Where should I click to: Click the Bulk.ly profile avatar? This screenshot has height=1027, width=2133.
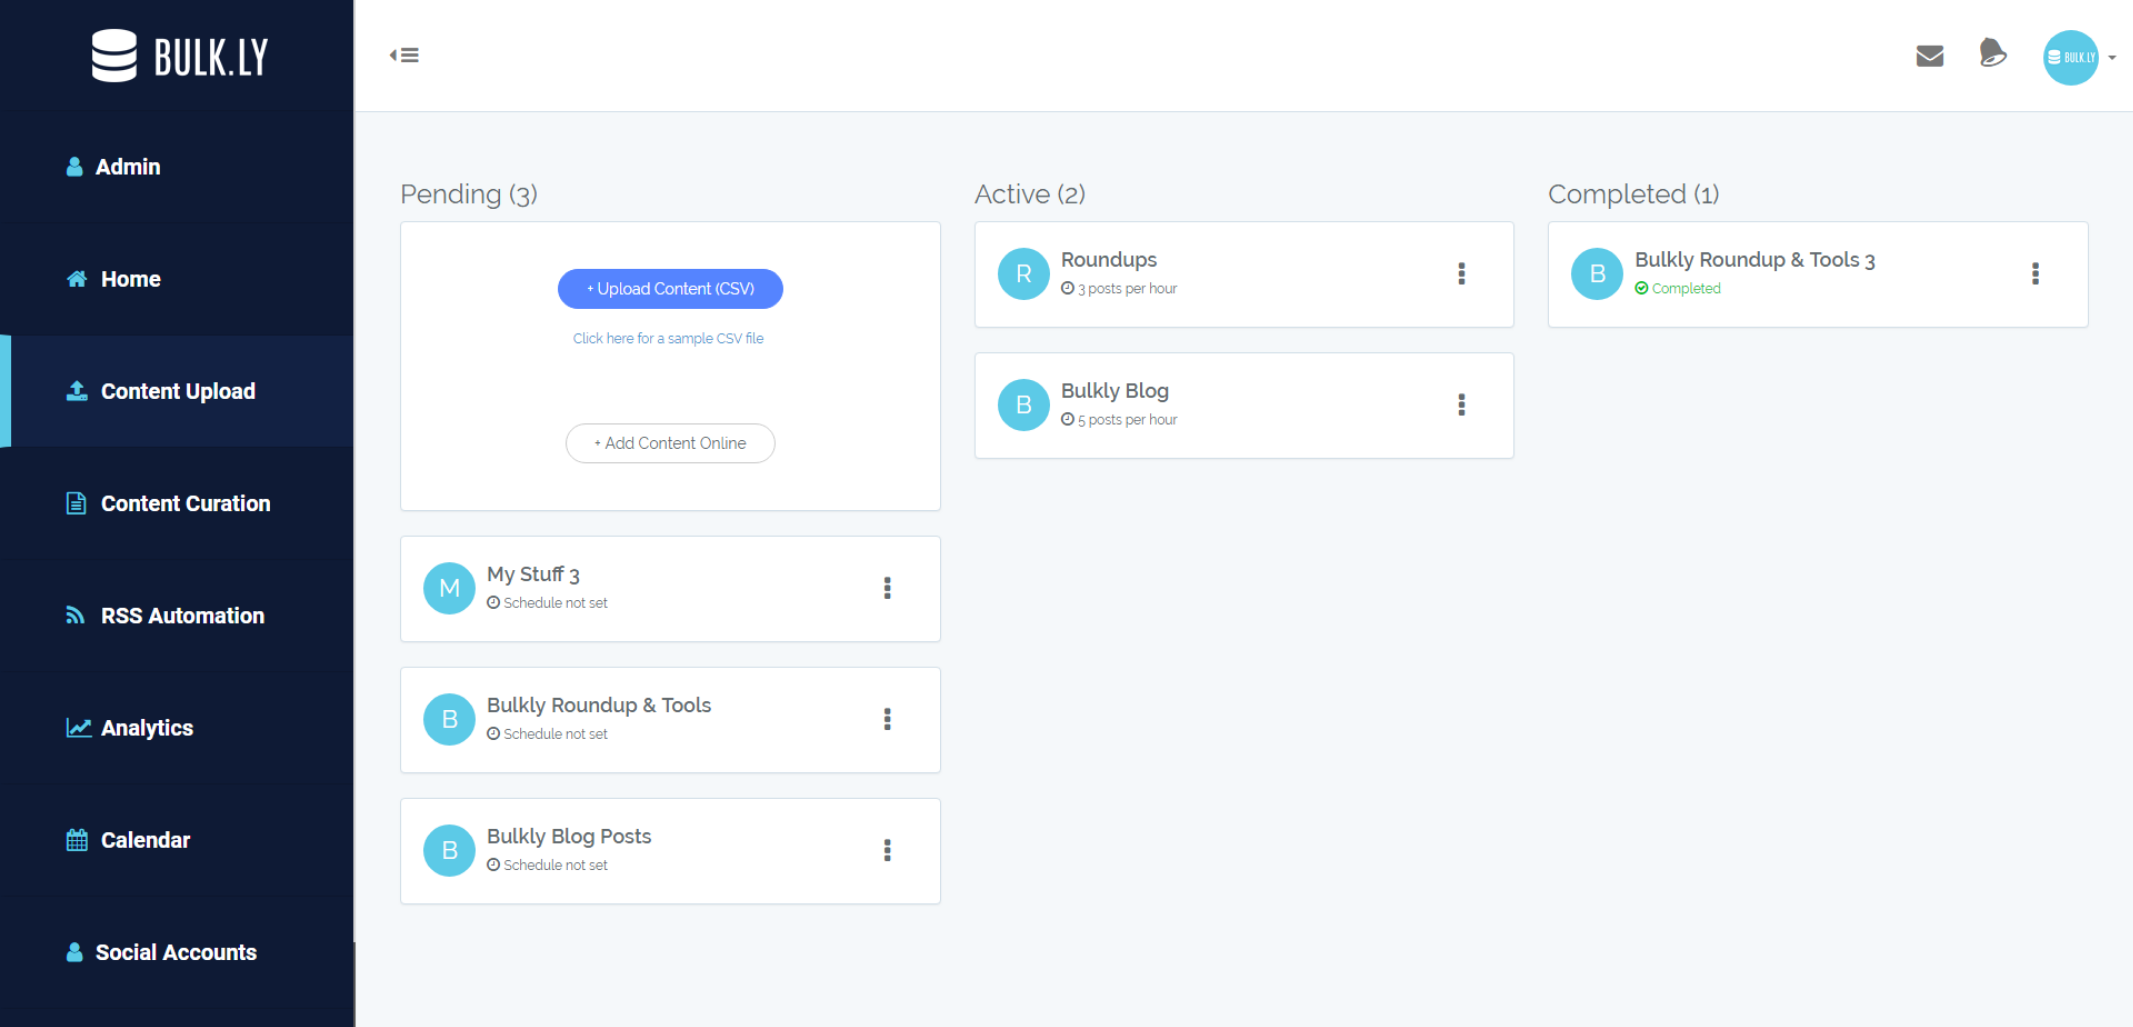[2070, 57]
